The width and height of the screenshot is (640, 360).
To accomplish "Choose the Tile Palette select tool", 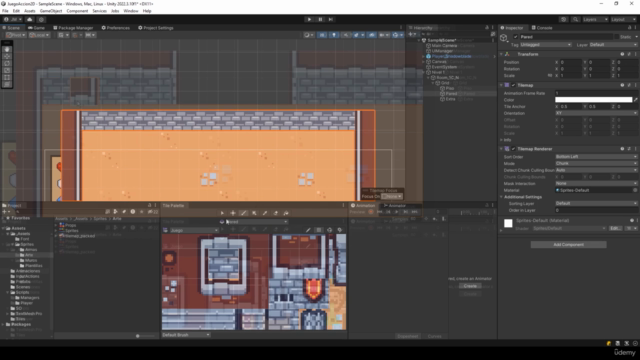I will click(x=222, y=213).
